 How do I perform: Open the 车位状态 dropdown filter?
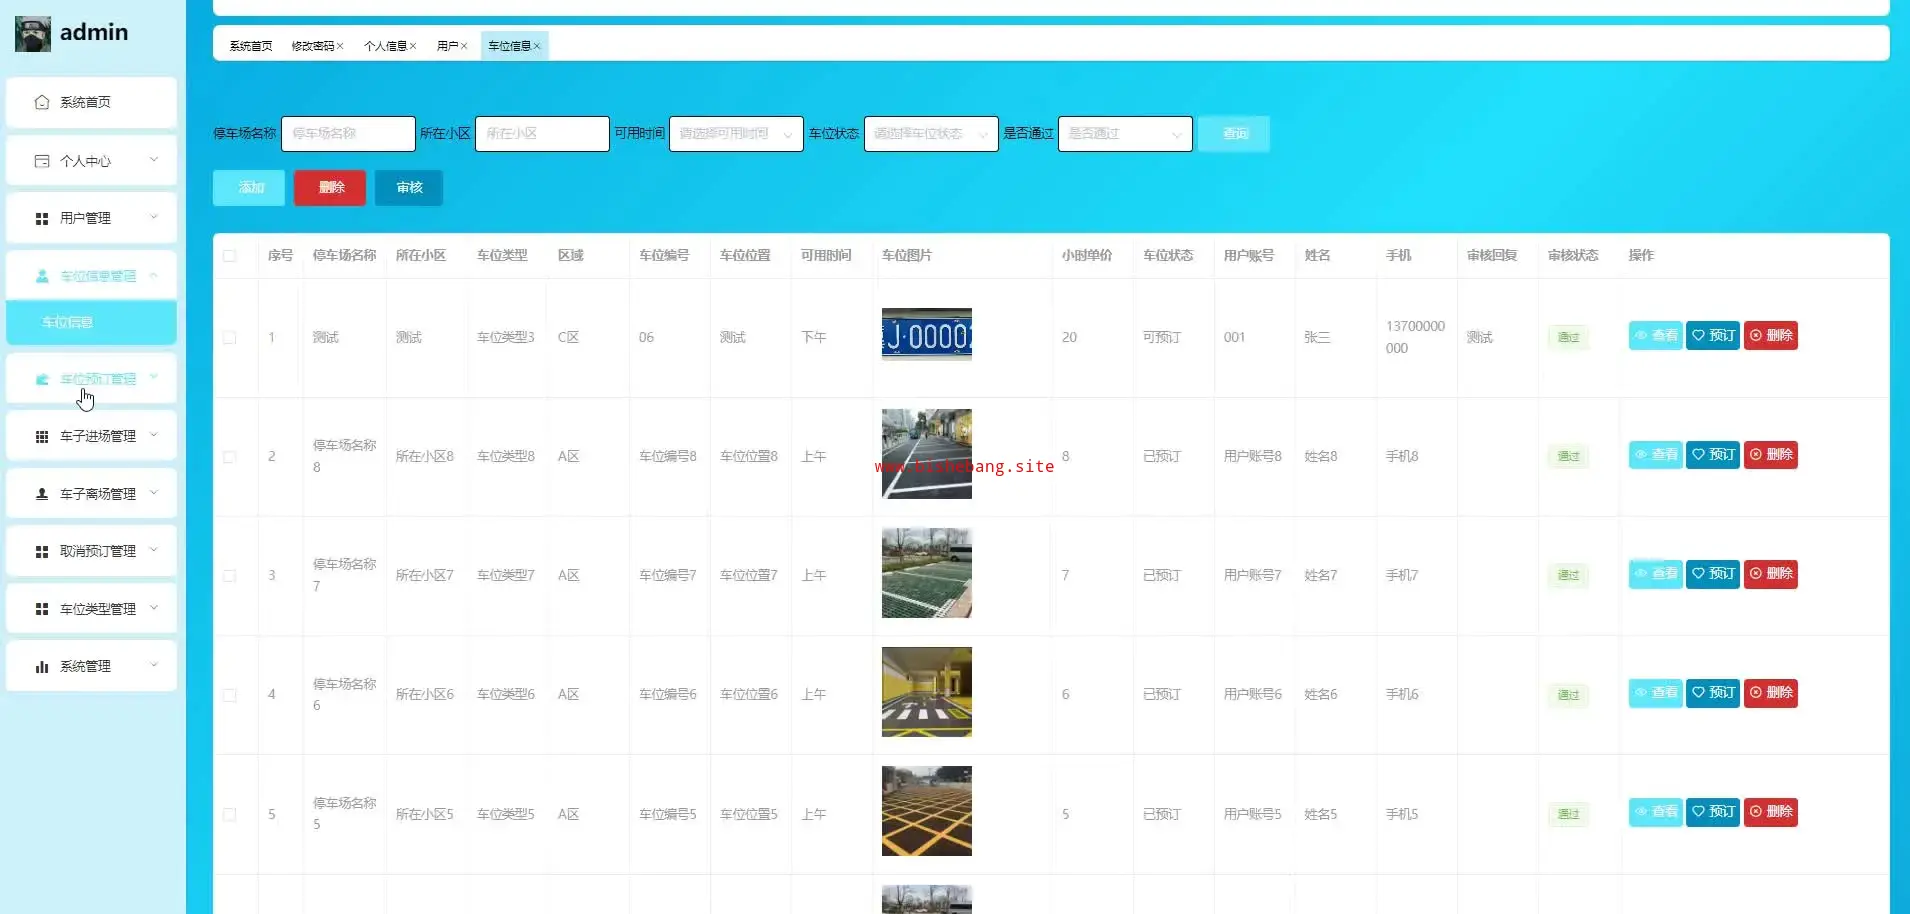click(x=930, y=134)
